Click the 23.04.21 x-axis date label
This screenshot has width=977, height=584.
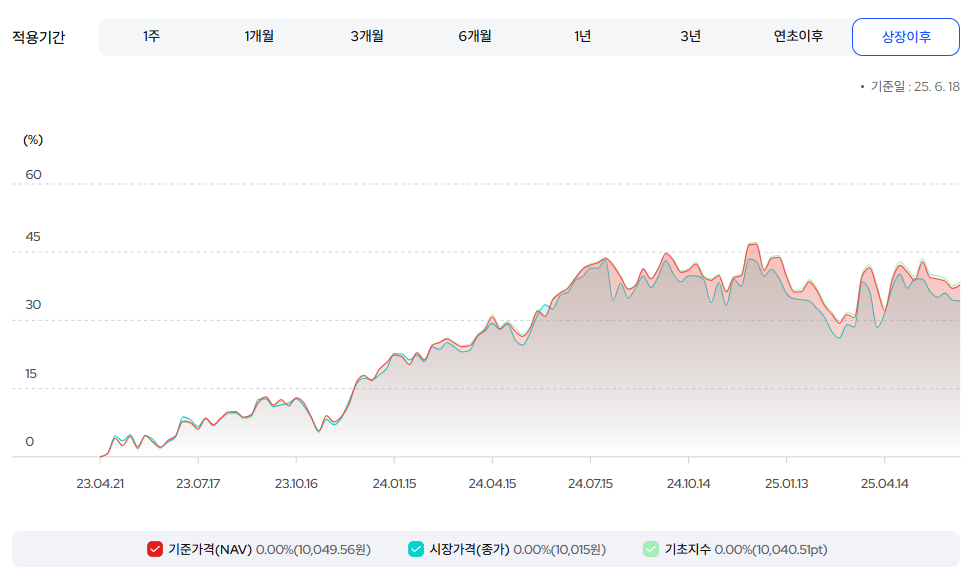click(x=100, y=484)
